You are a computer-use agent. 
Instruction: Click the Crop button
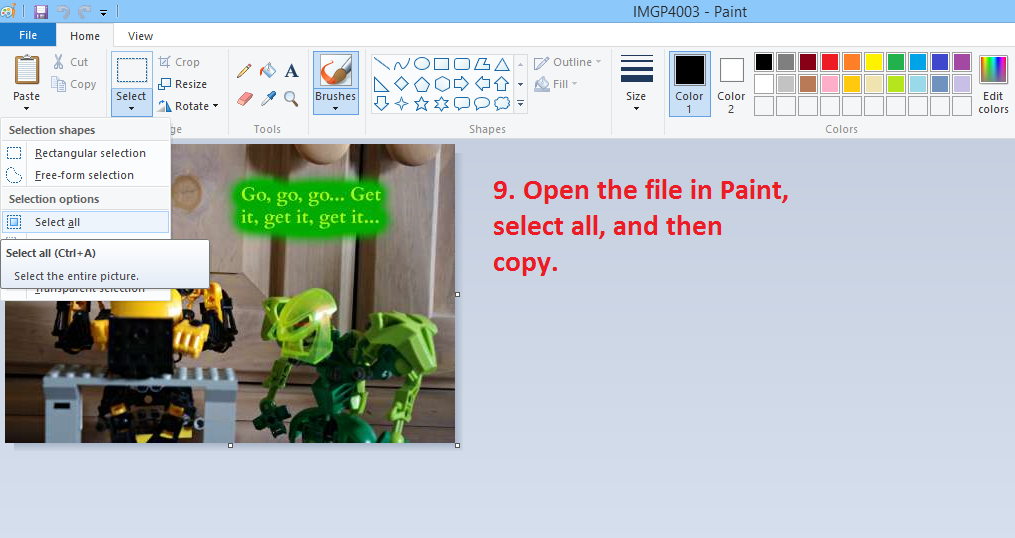(x=179, y=62)
